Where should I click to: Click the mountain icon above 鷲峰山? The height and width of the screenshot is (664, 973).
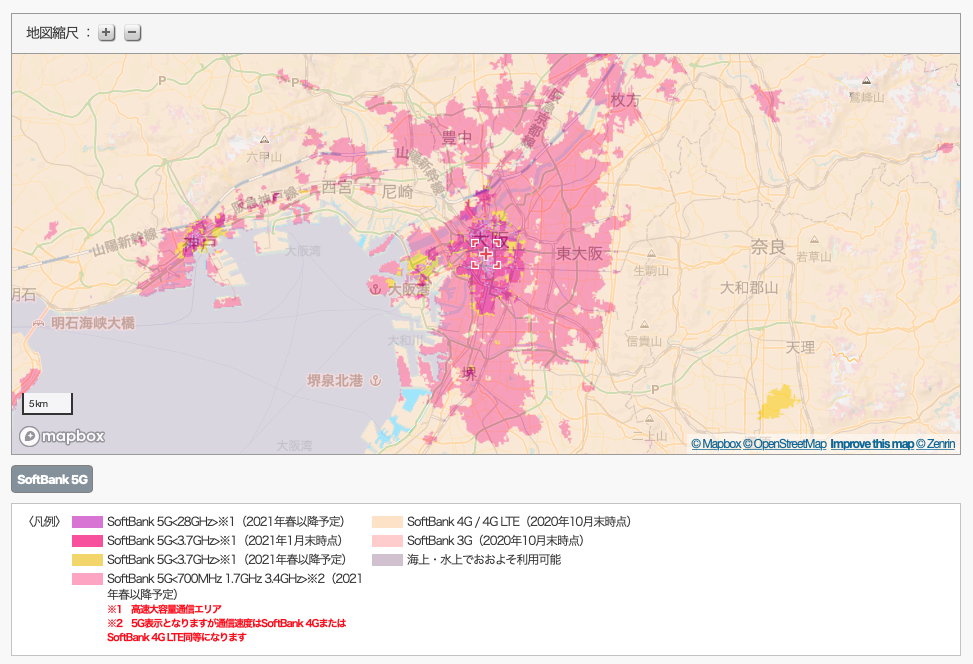tap(866, 80)
